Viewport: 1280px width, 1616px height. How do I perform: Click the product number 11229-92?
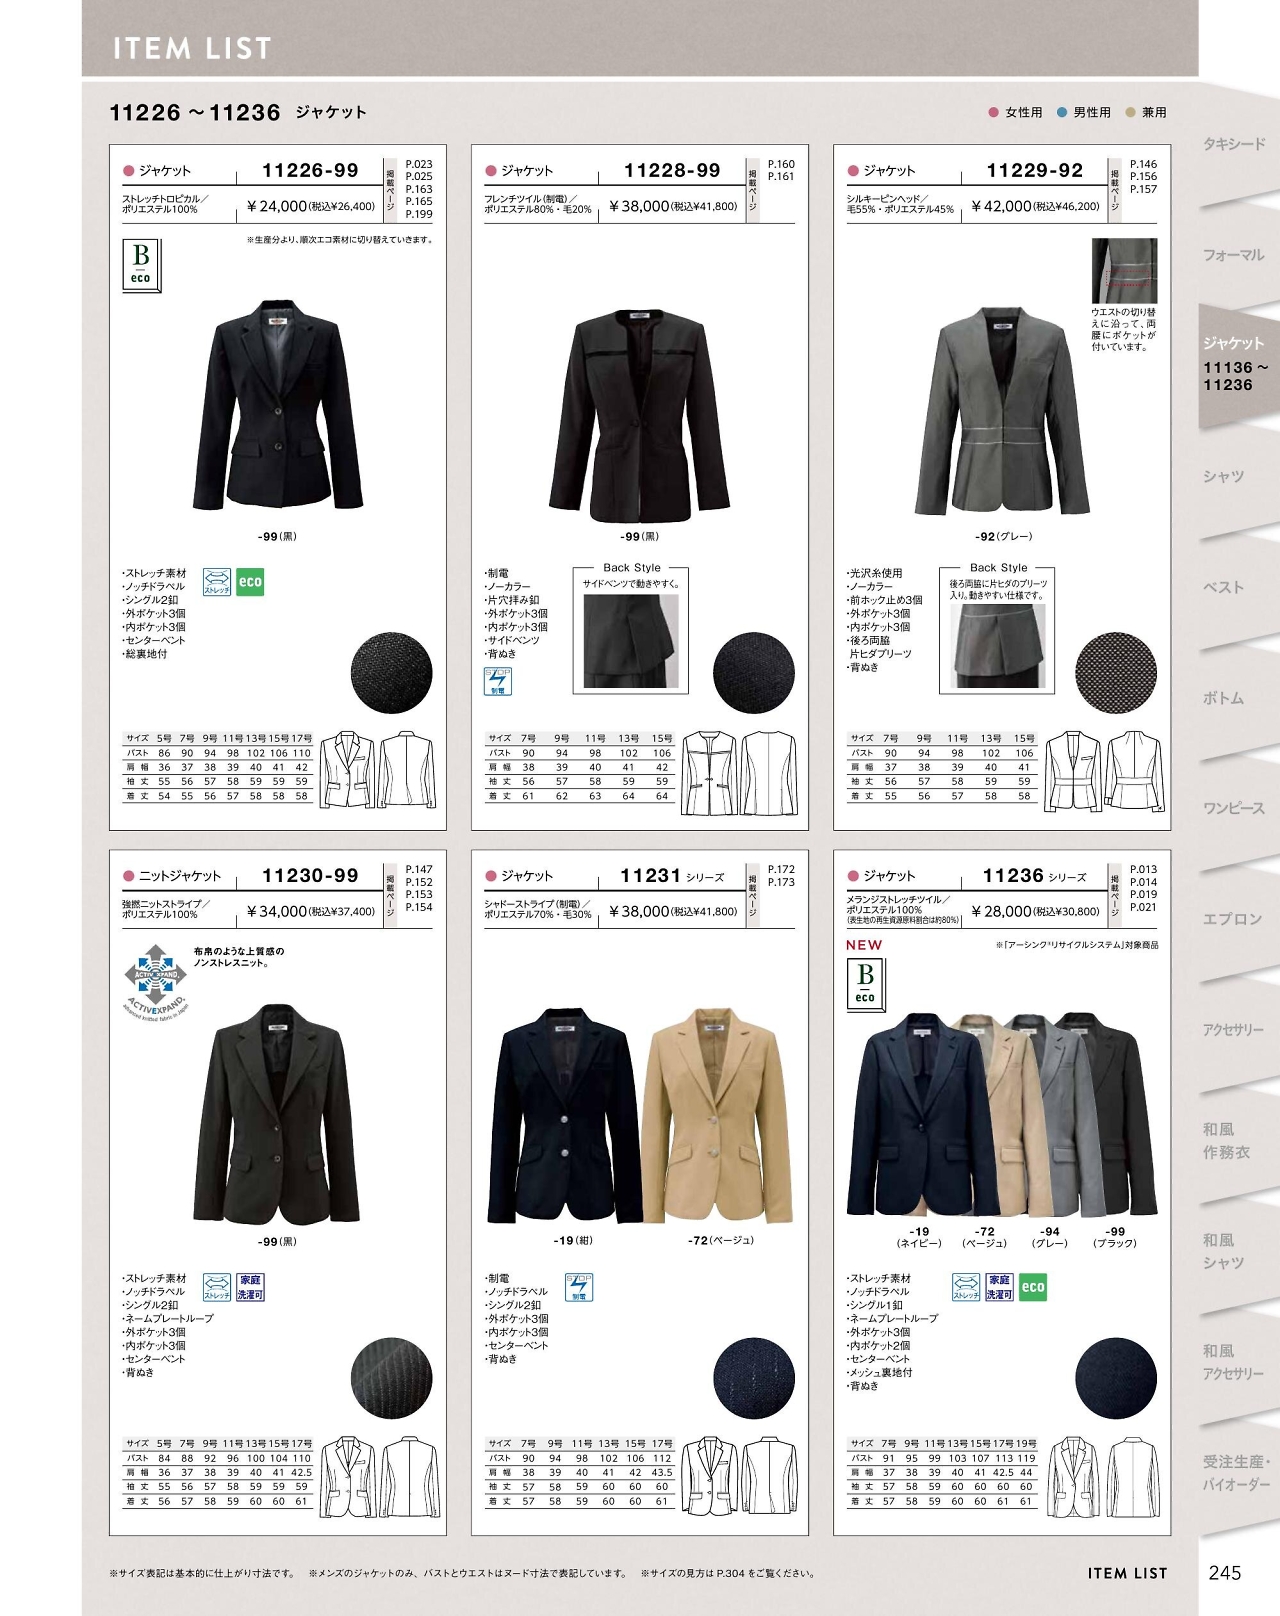pyautogui.click(x=1034, y=171)
